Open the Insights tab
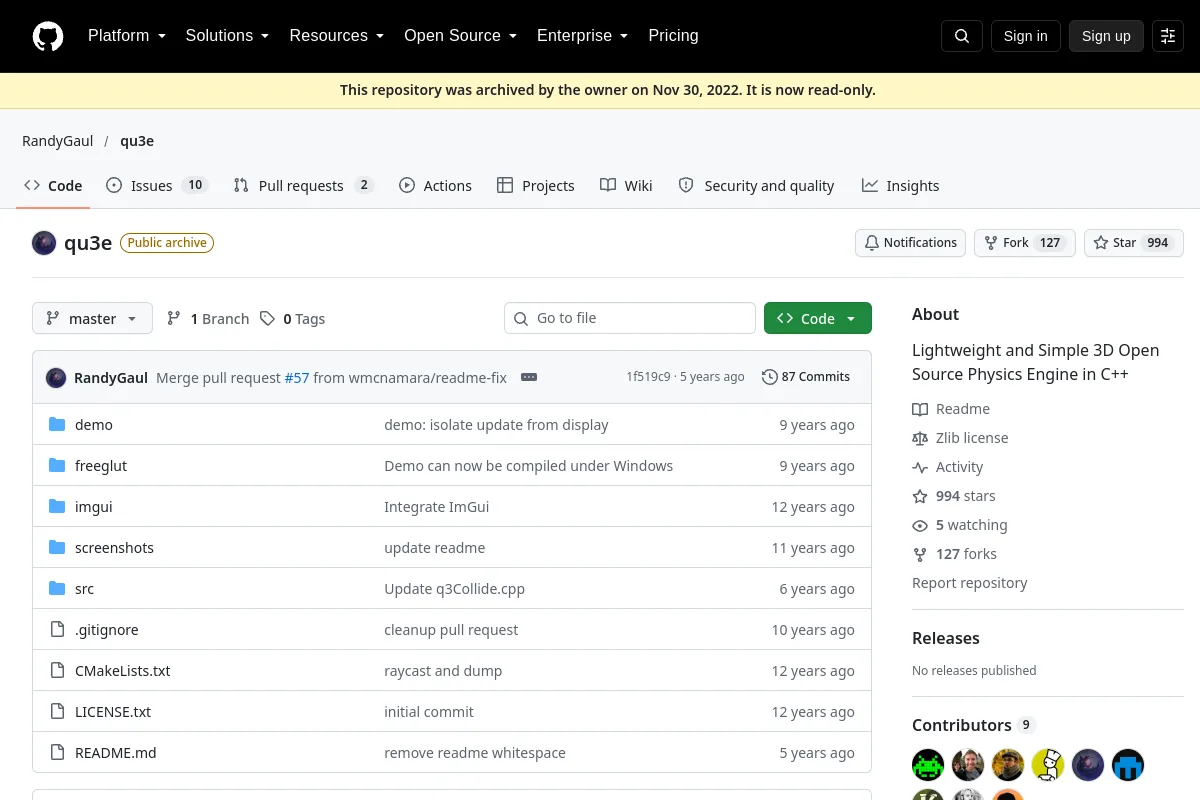The width and height of the screenshot is (1200, 800). [901, 186]
